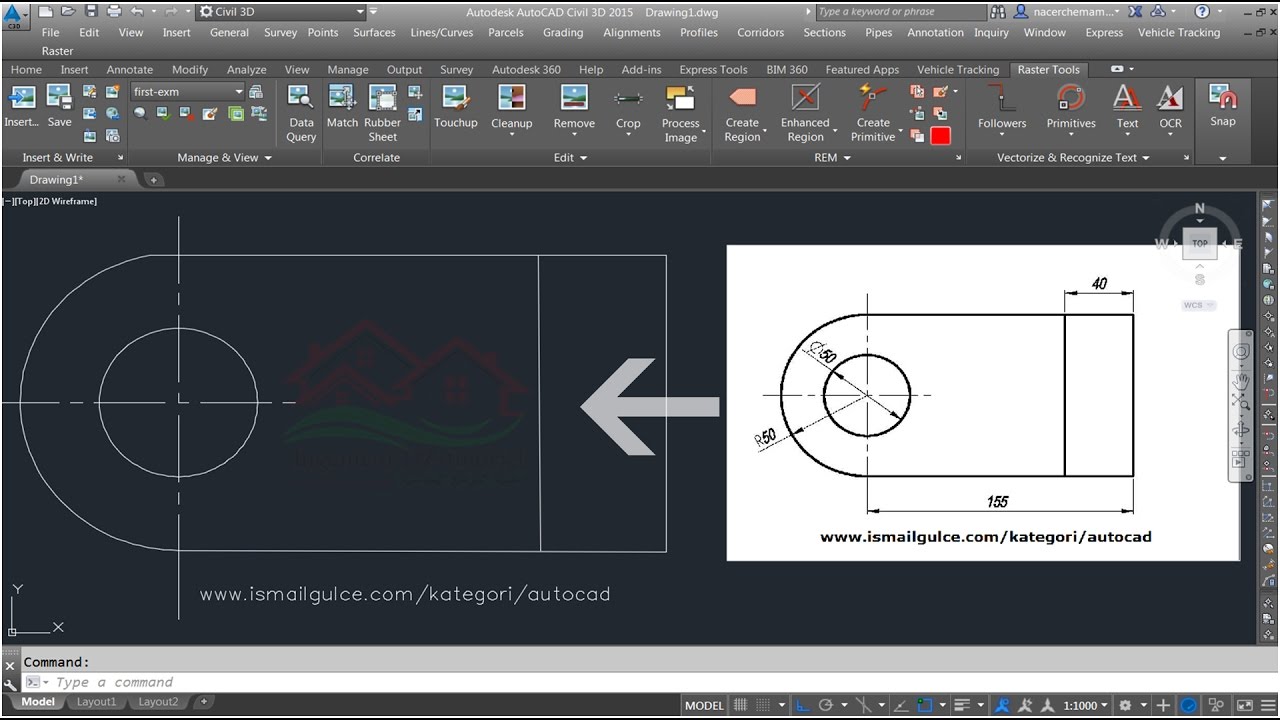Image resolution: width=1280 pixels, height=720 pixels.
Task: Open the Surfaces menu
Action: pos(374,32)
